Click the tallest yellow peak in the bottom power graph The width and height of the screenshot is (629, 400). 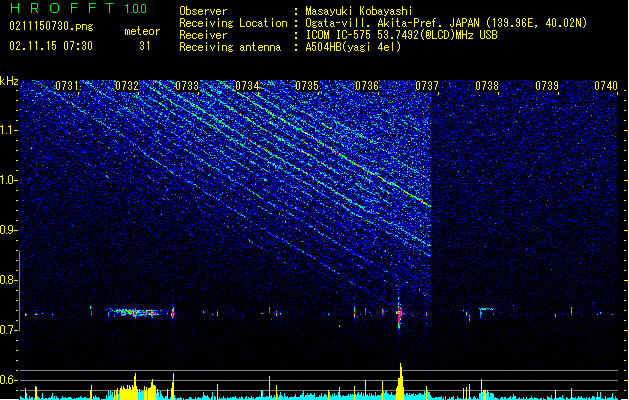(x=400, y=381)
